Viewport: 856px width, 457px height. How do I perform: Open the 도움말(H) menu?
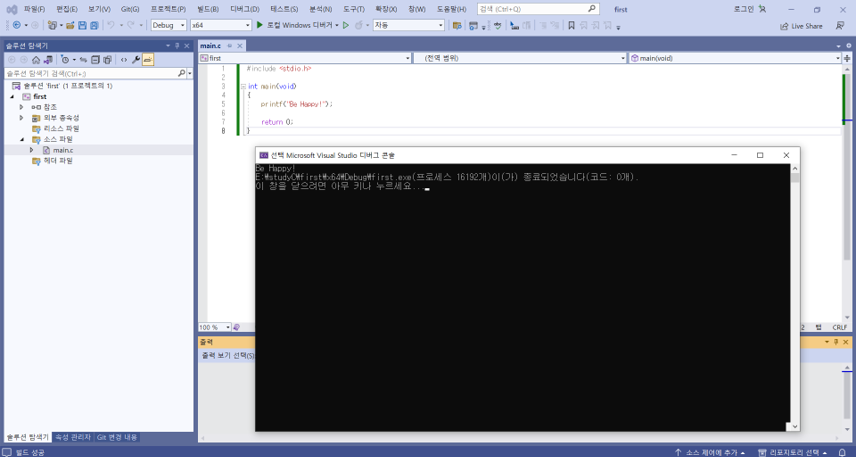[451, 9]
